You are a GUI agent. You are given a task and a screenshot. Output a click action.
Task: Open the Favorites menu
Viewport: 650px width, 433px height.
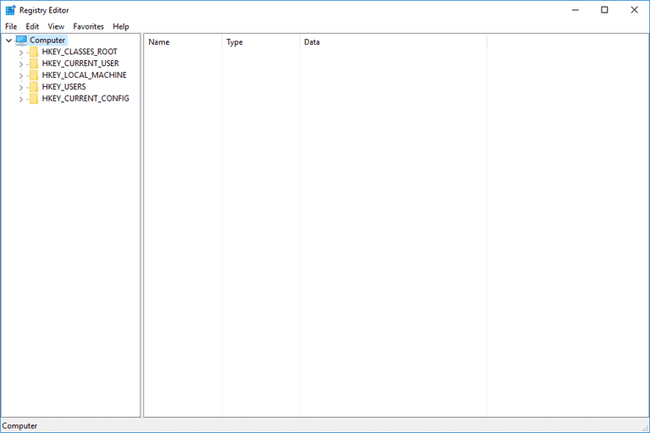pyautogui.click(x=88, y=26)
